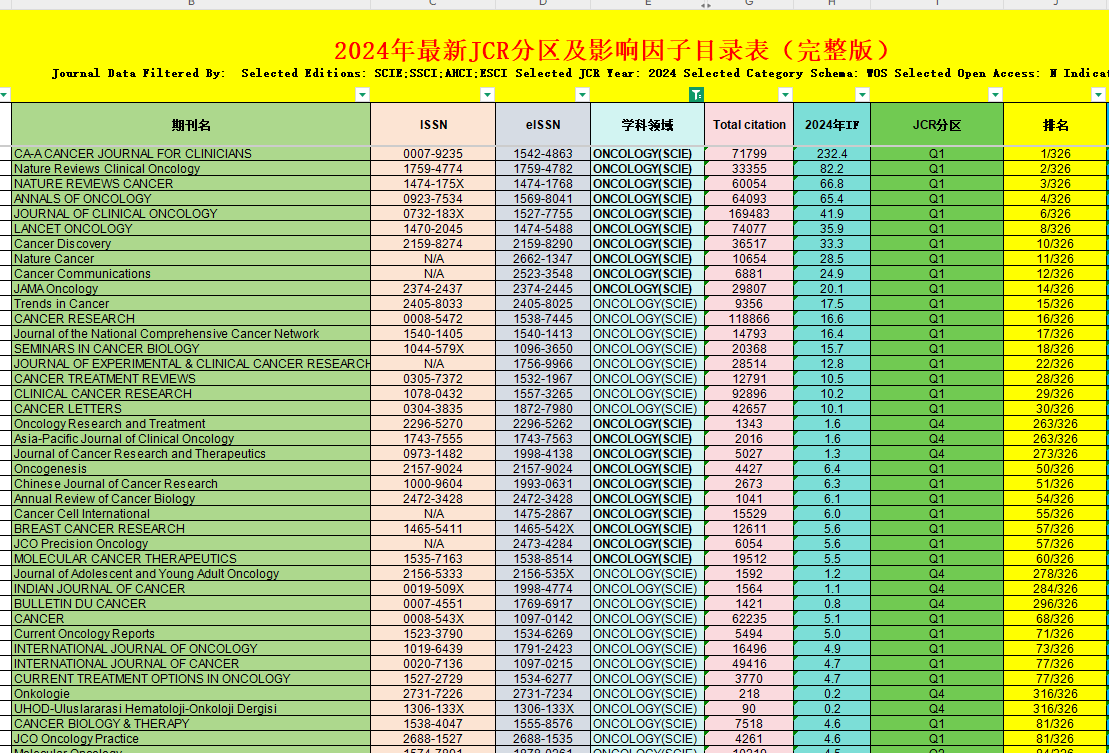Select the JAMA Oncology journal cell
1109x753 pixels.
point(191,288)
